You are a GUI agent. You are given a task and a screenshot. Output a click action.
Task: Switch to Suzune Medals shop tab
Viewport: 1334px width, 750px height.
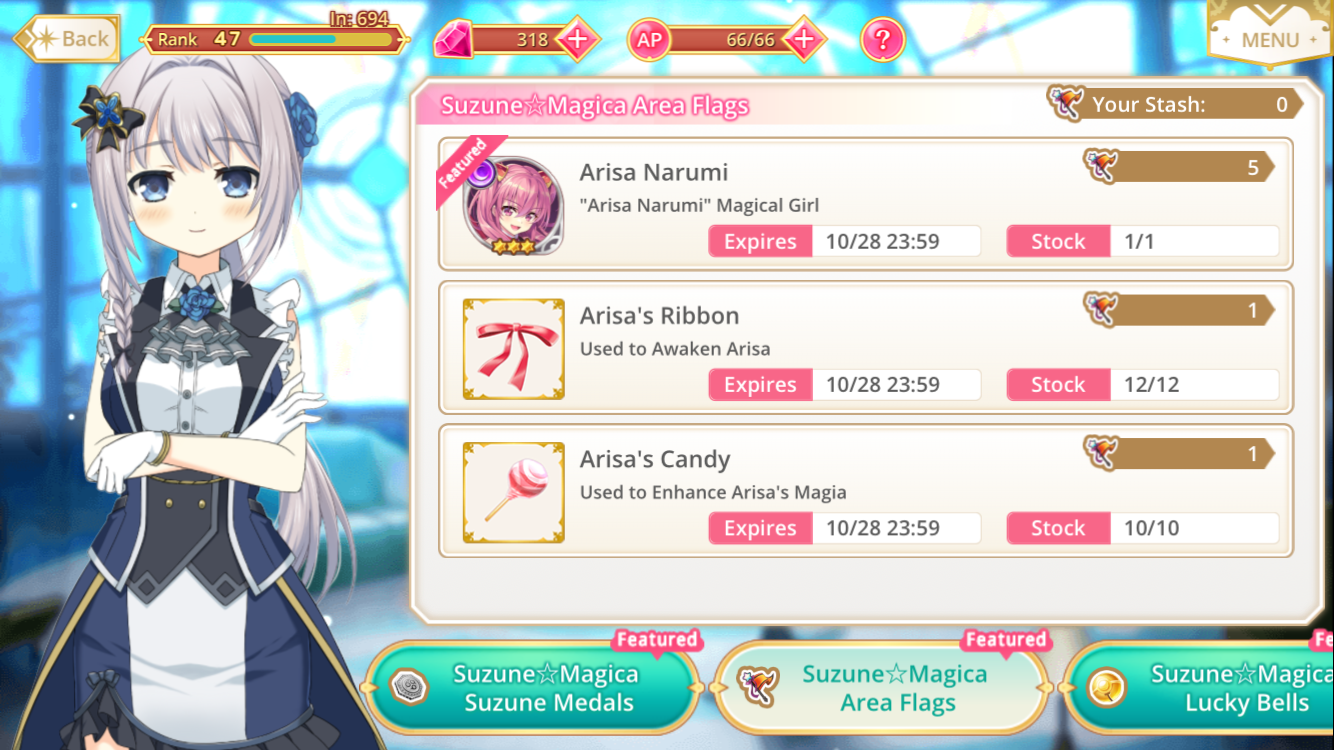[534, 688]
